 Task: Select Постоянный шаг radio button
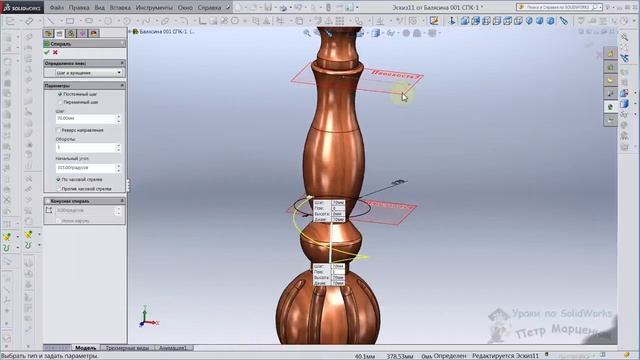click(60, 94)
